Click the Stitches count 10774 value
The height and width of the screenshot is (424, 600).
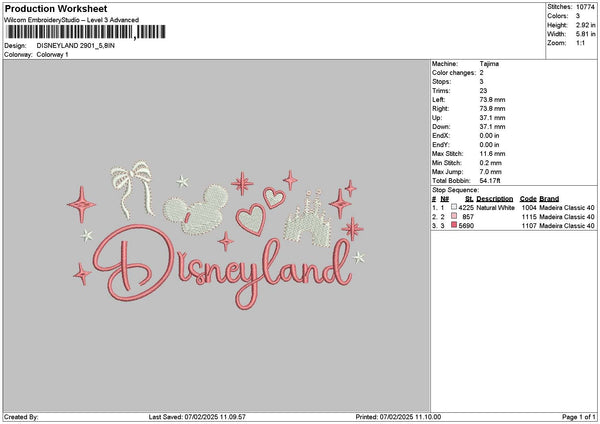pos(587,6)
